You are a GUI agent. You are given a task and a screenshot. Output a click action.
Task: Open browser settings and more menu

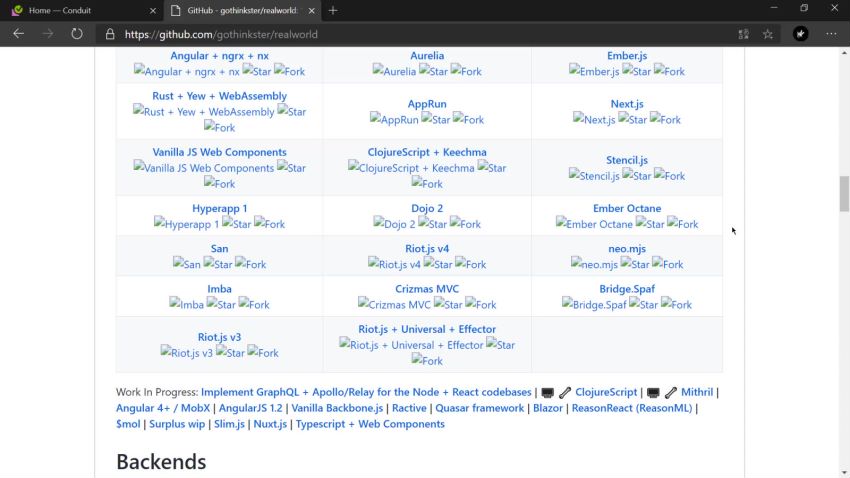(831, 34)
